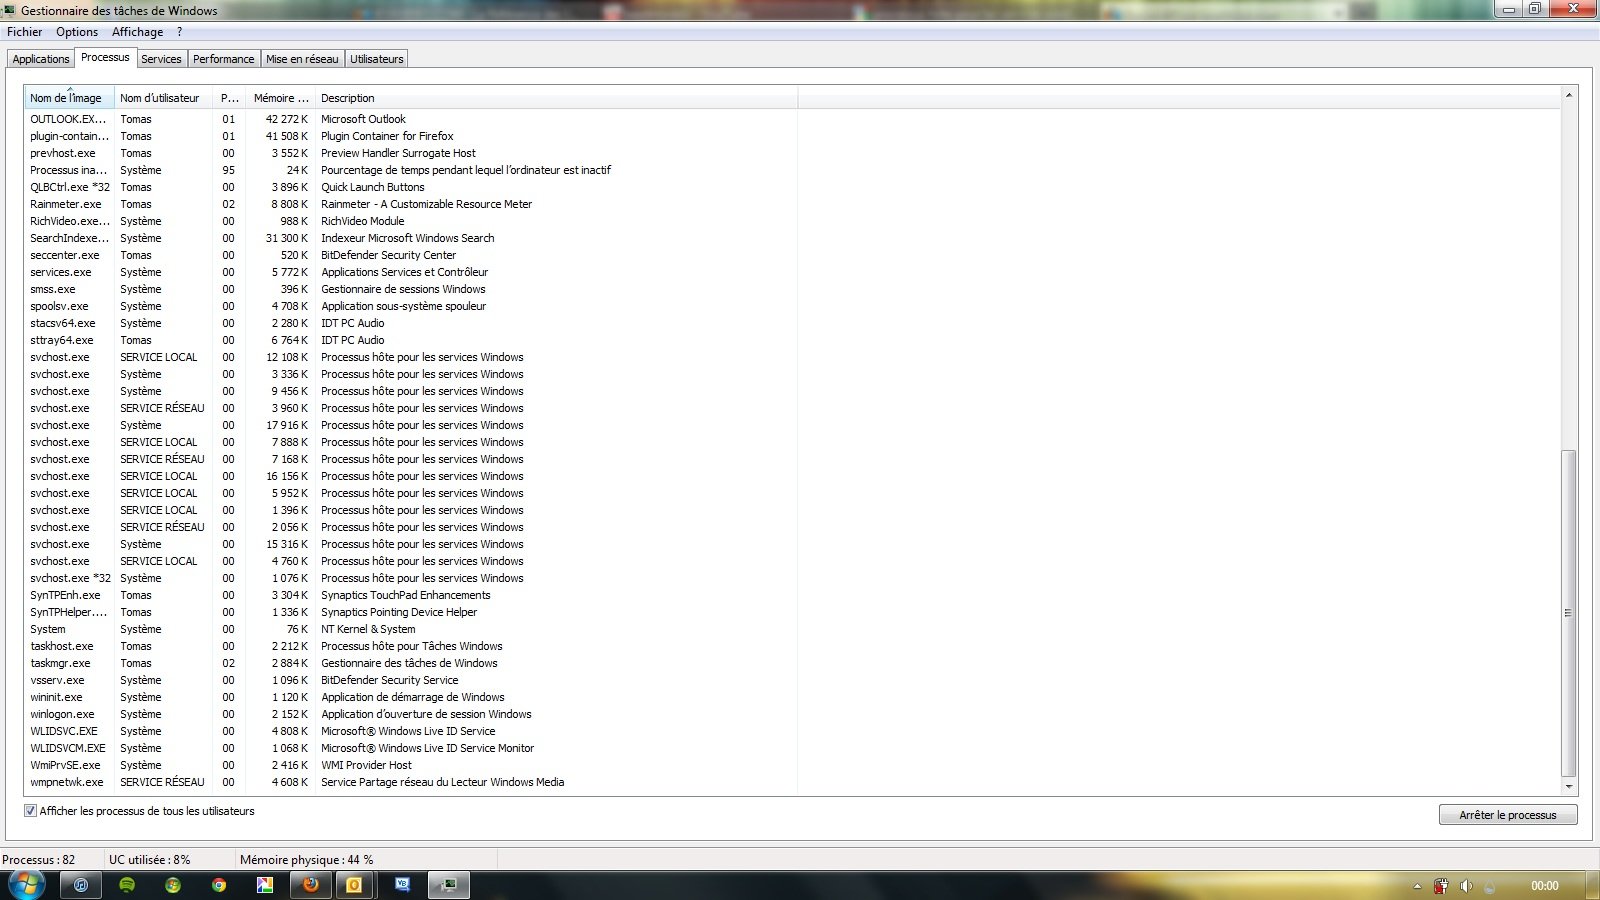
Task: Click the scrollbar up arrow
Action: pos(1569,95)
